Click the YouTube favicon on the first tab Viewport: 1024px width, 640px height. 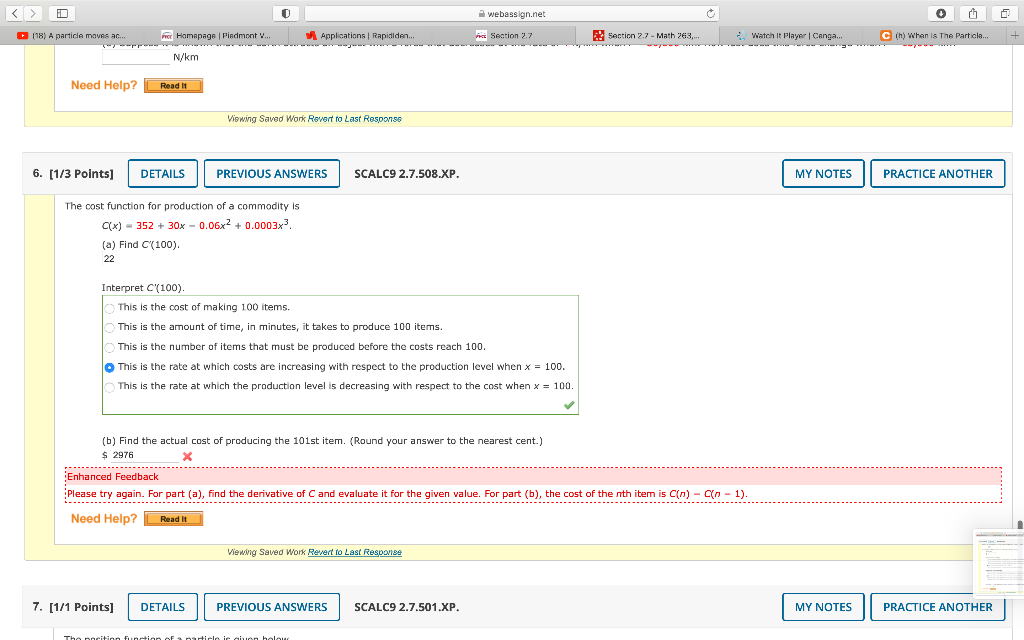click(21, 33)
